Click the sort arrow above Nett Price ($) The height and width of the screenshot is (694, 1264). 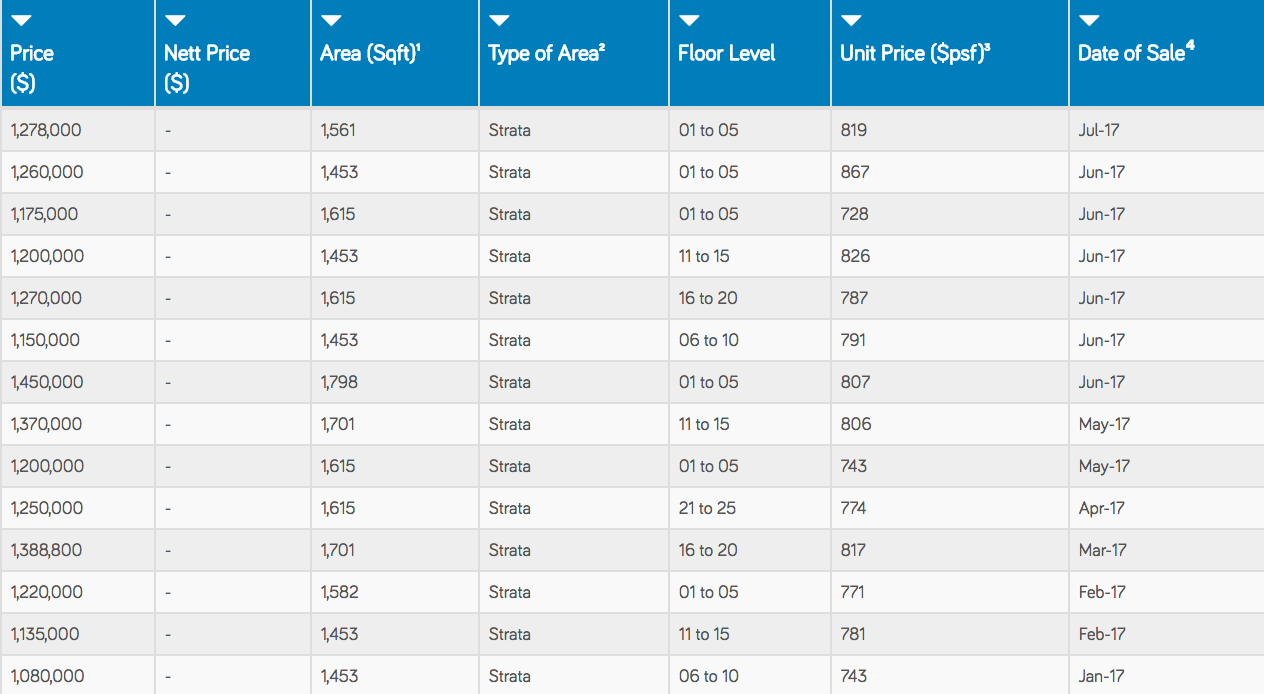pyautogui.click(x=176, y=21)
